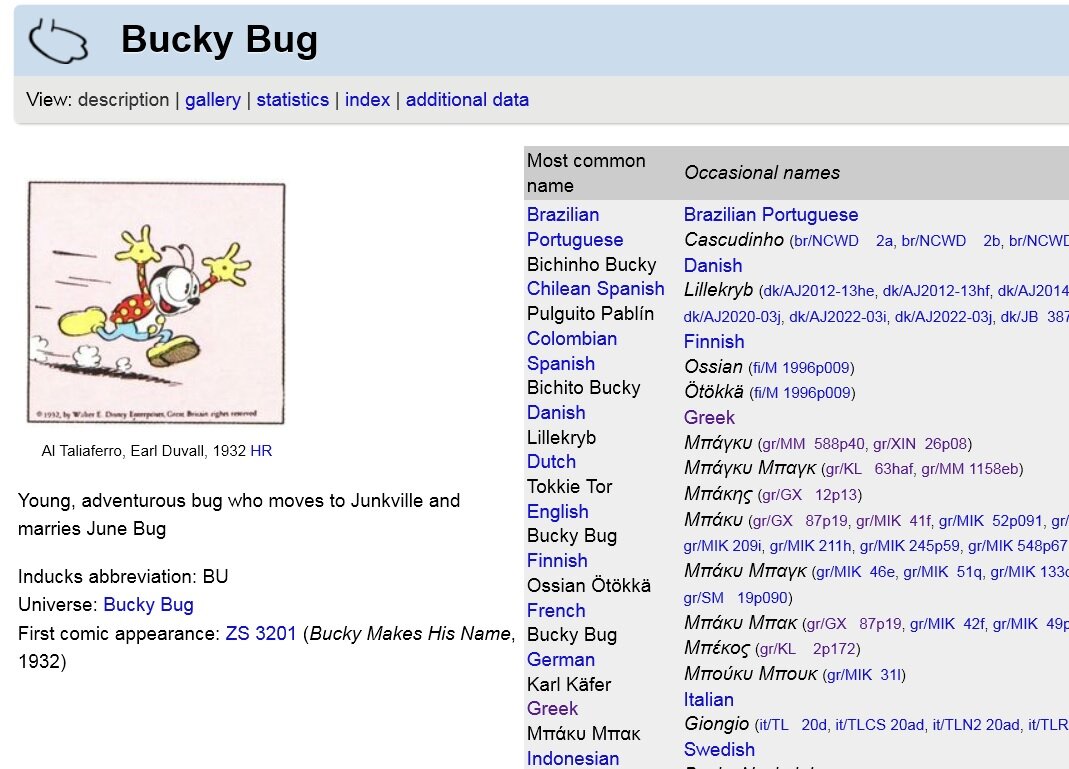
Task: Open the additional data view
Action: coord(467,100)
